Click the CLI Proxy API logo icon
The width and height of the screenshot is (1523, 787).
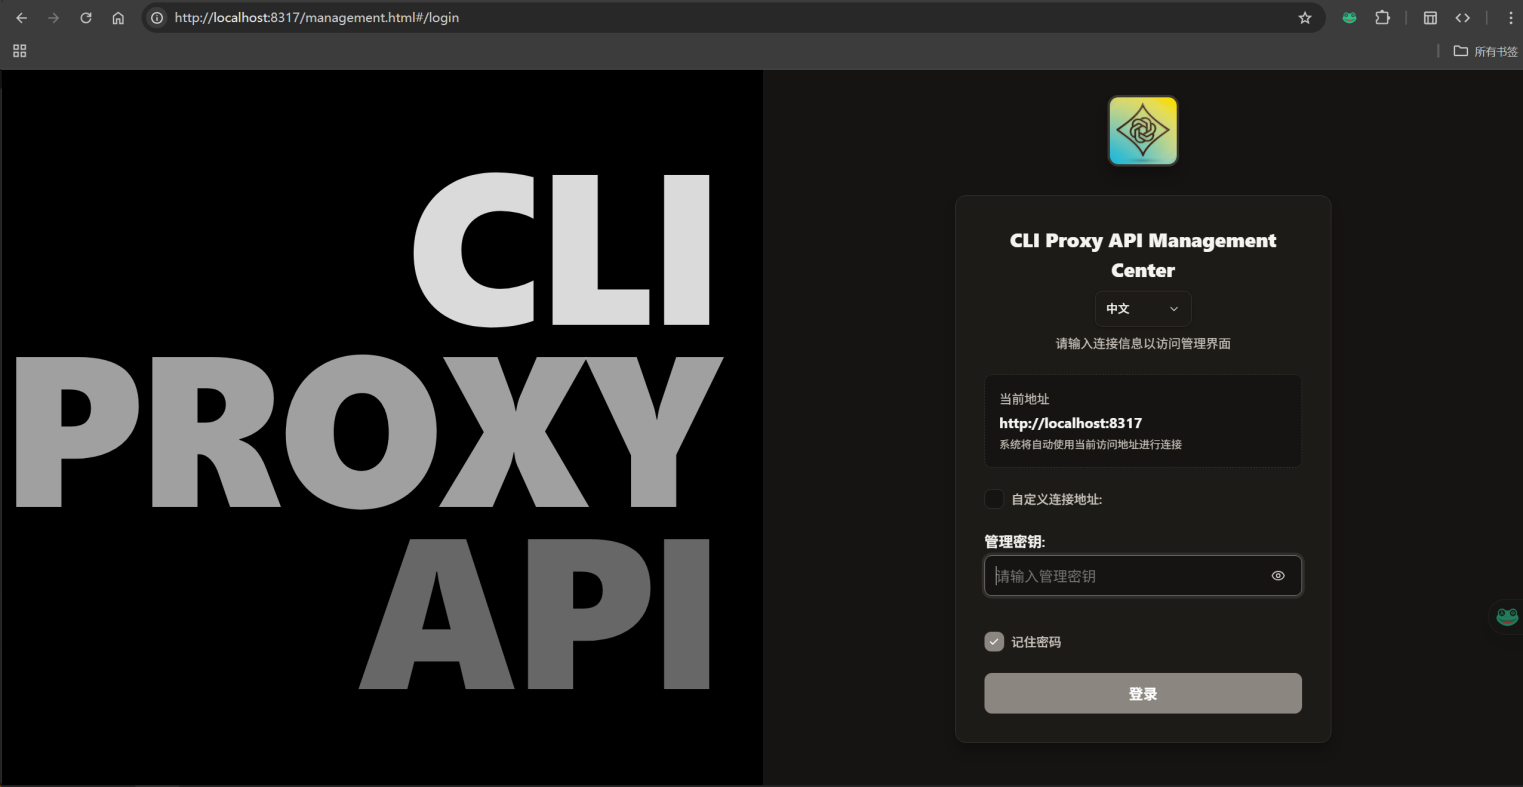(x=1143, y=131)
